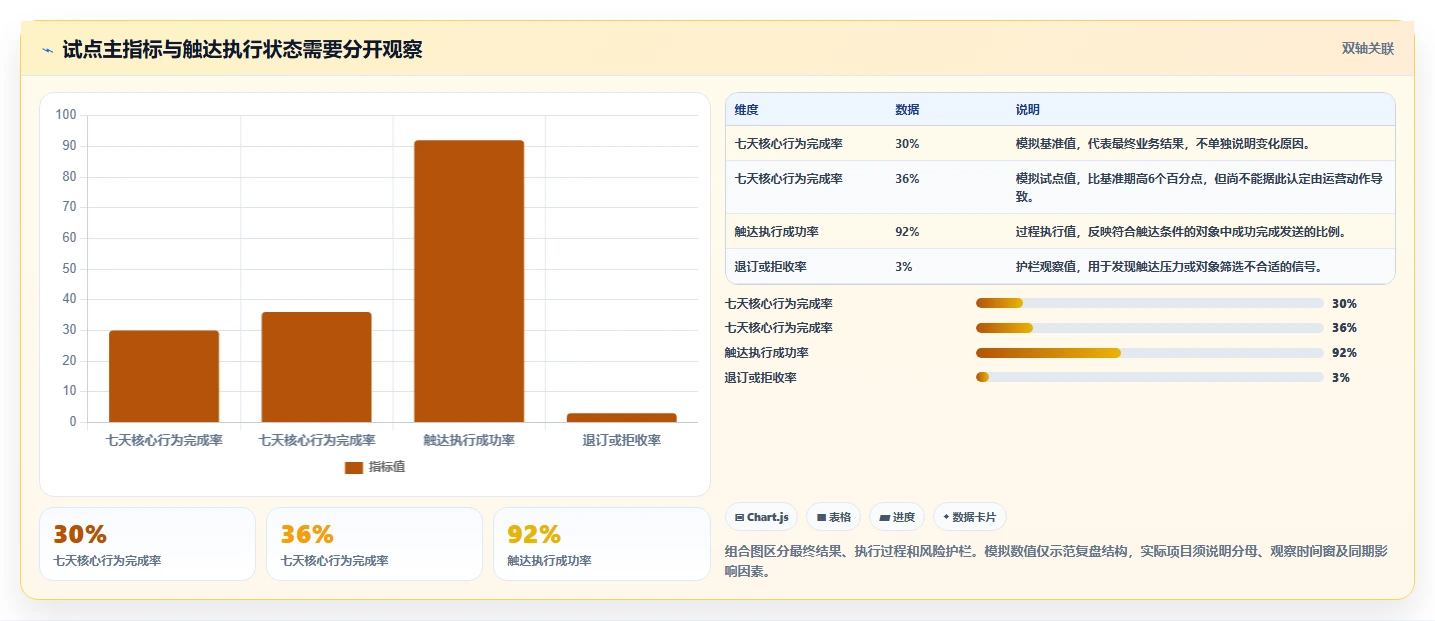
Task: Click the shortest chart bar for 退订或拒收率
Action: tap(622, 418)
